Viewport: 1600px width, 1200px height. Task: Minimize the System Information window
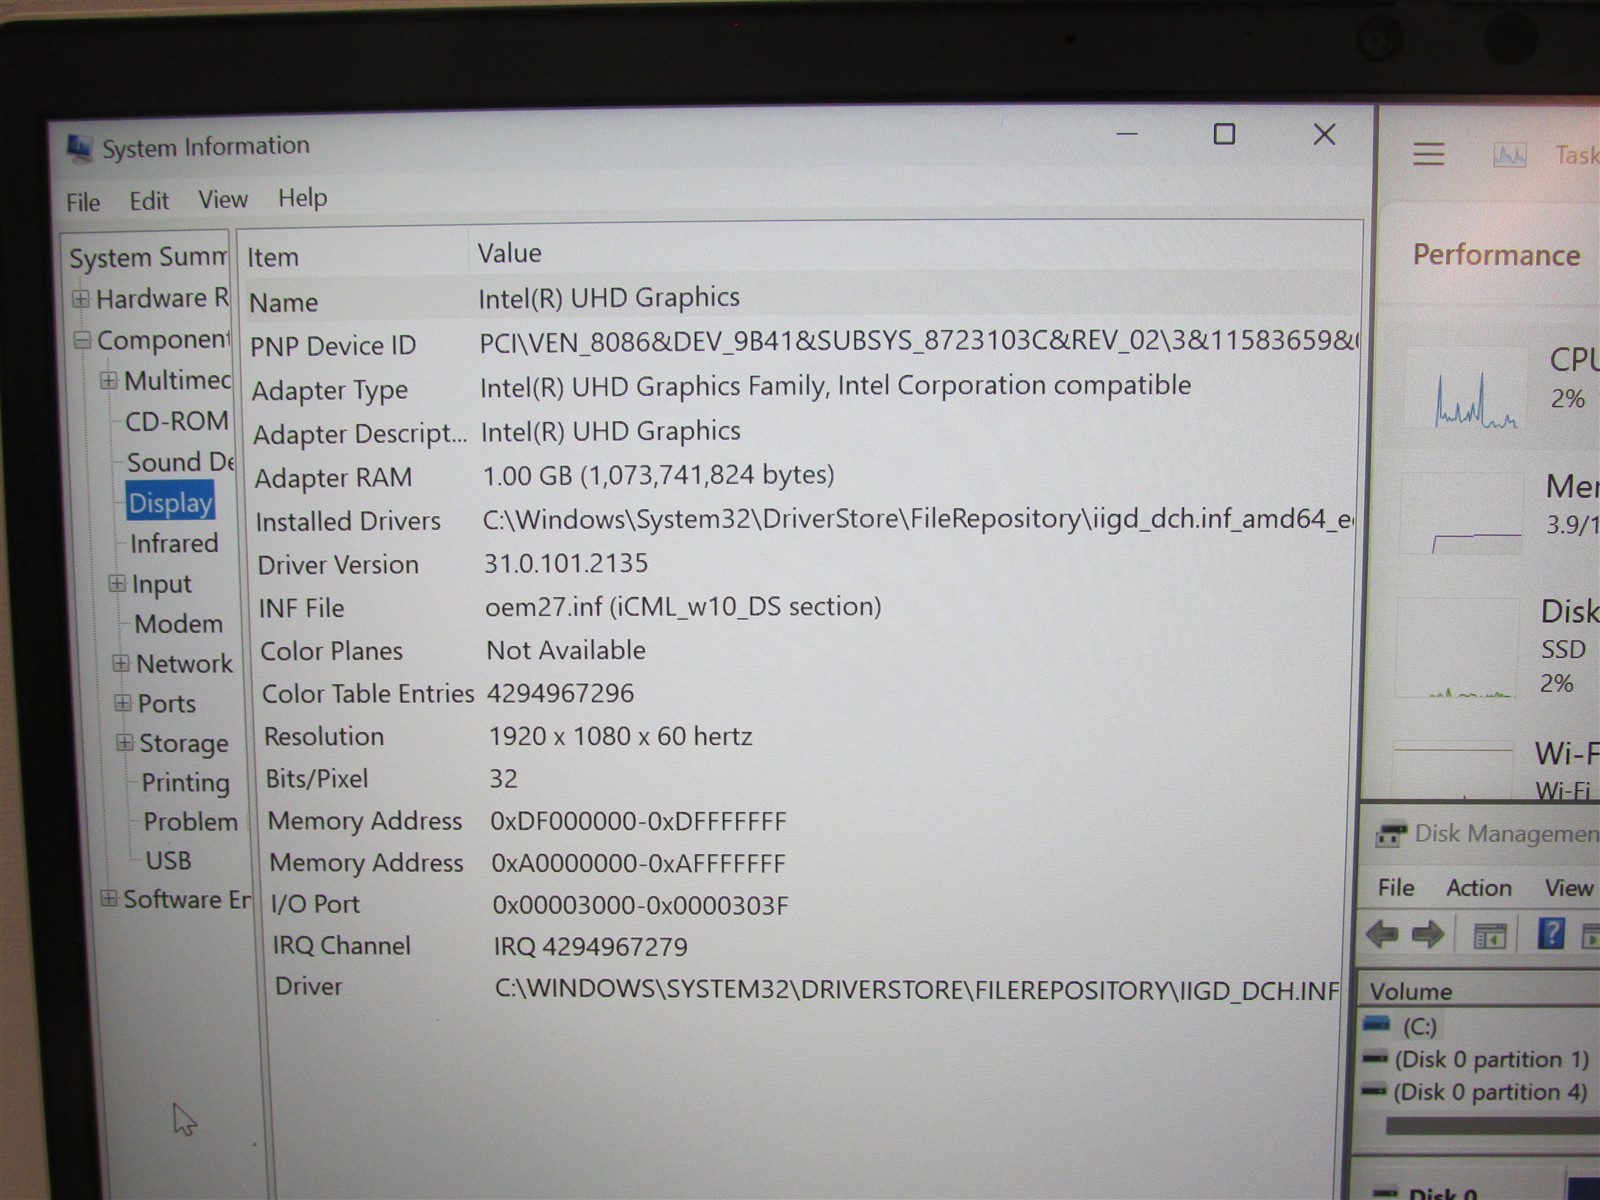coord(1127,133)
